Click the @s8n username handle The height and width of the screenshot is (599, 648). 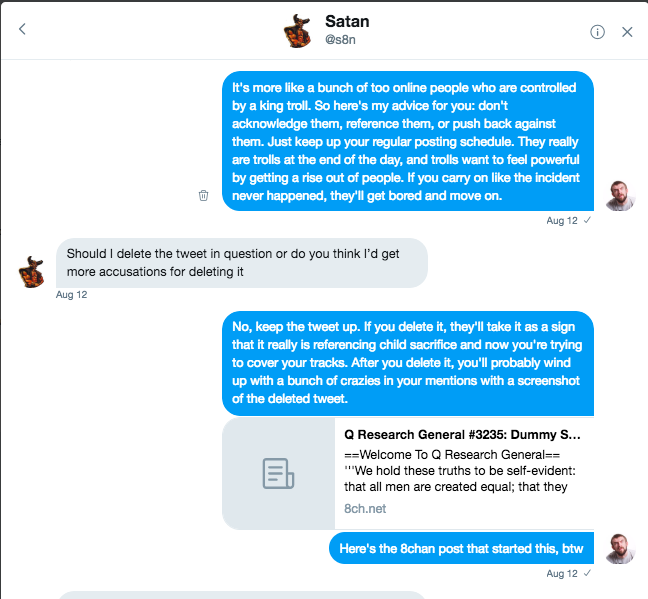tap(340, 40)
